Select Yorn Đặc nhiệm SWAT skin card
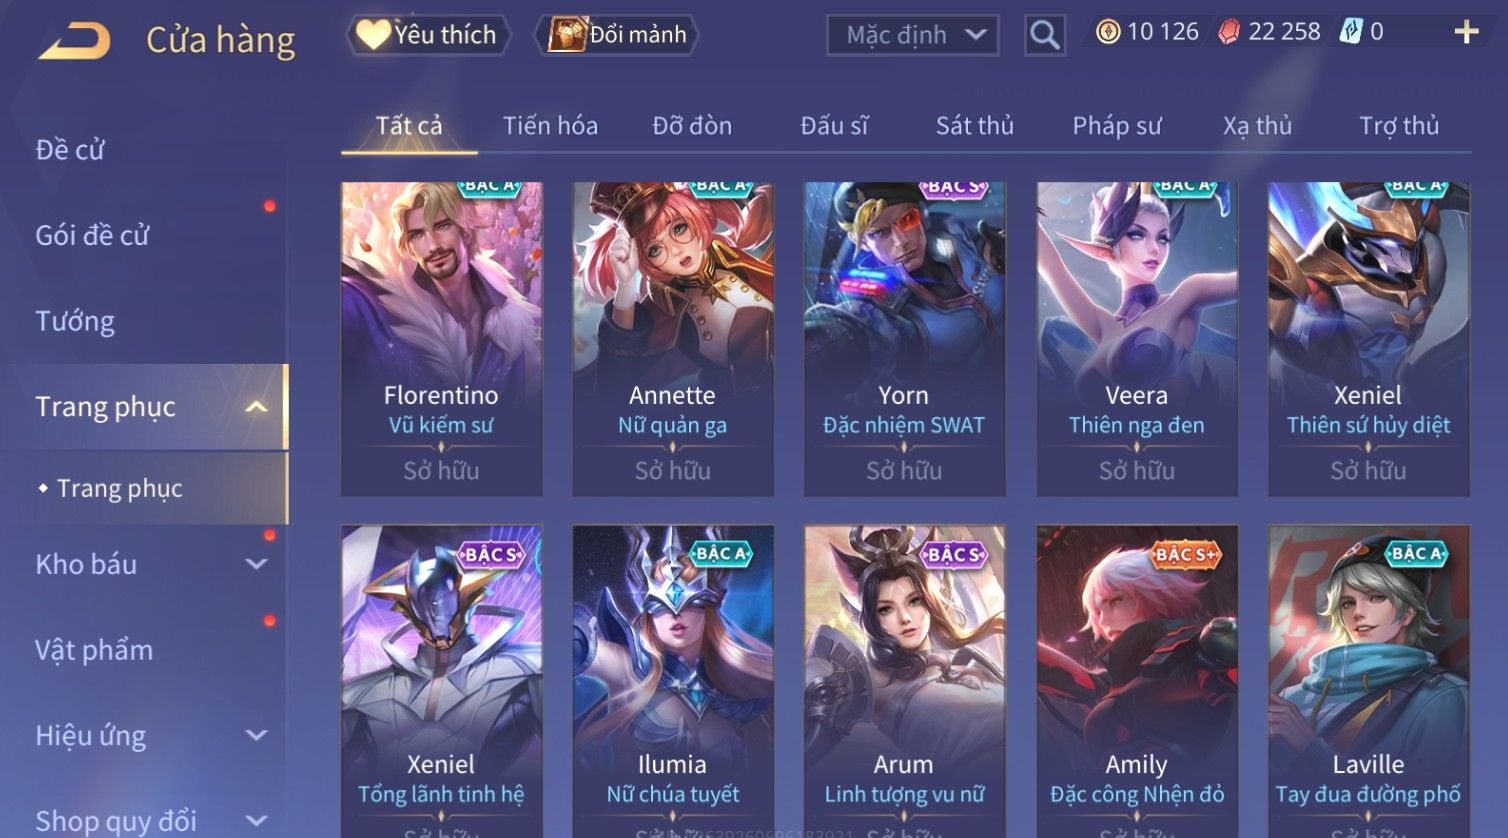The height and width of the screenshot is (838, 1508). pyautogui.click(x=904, y=339)
